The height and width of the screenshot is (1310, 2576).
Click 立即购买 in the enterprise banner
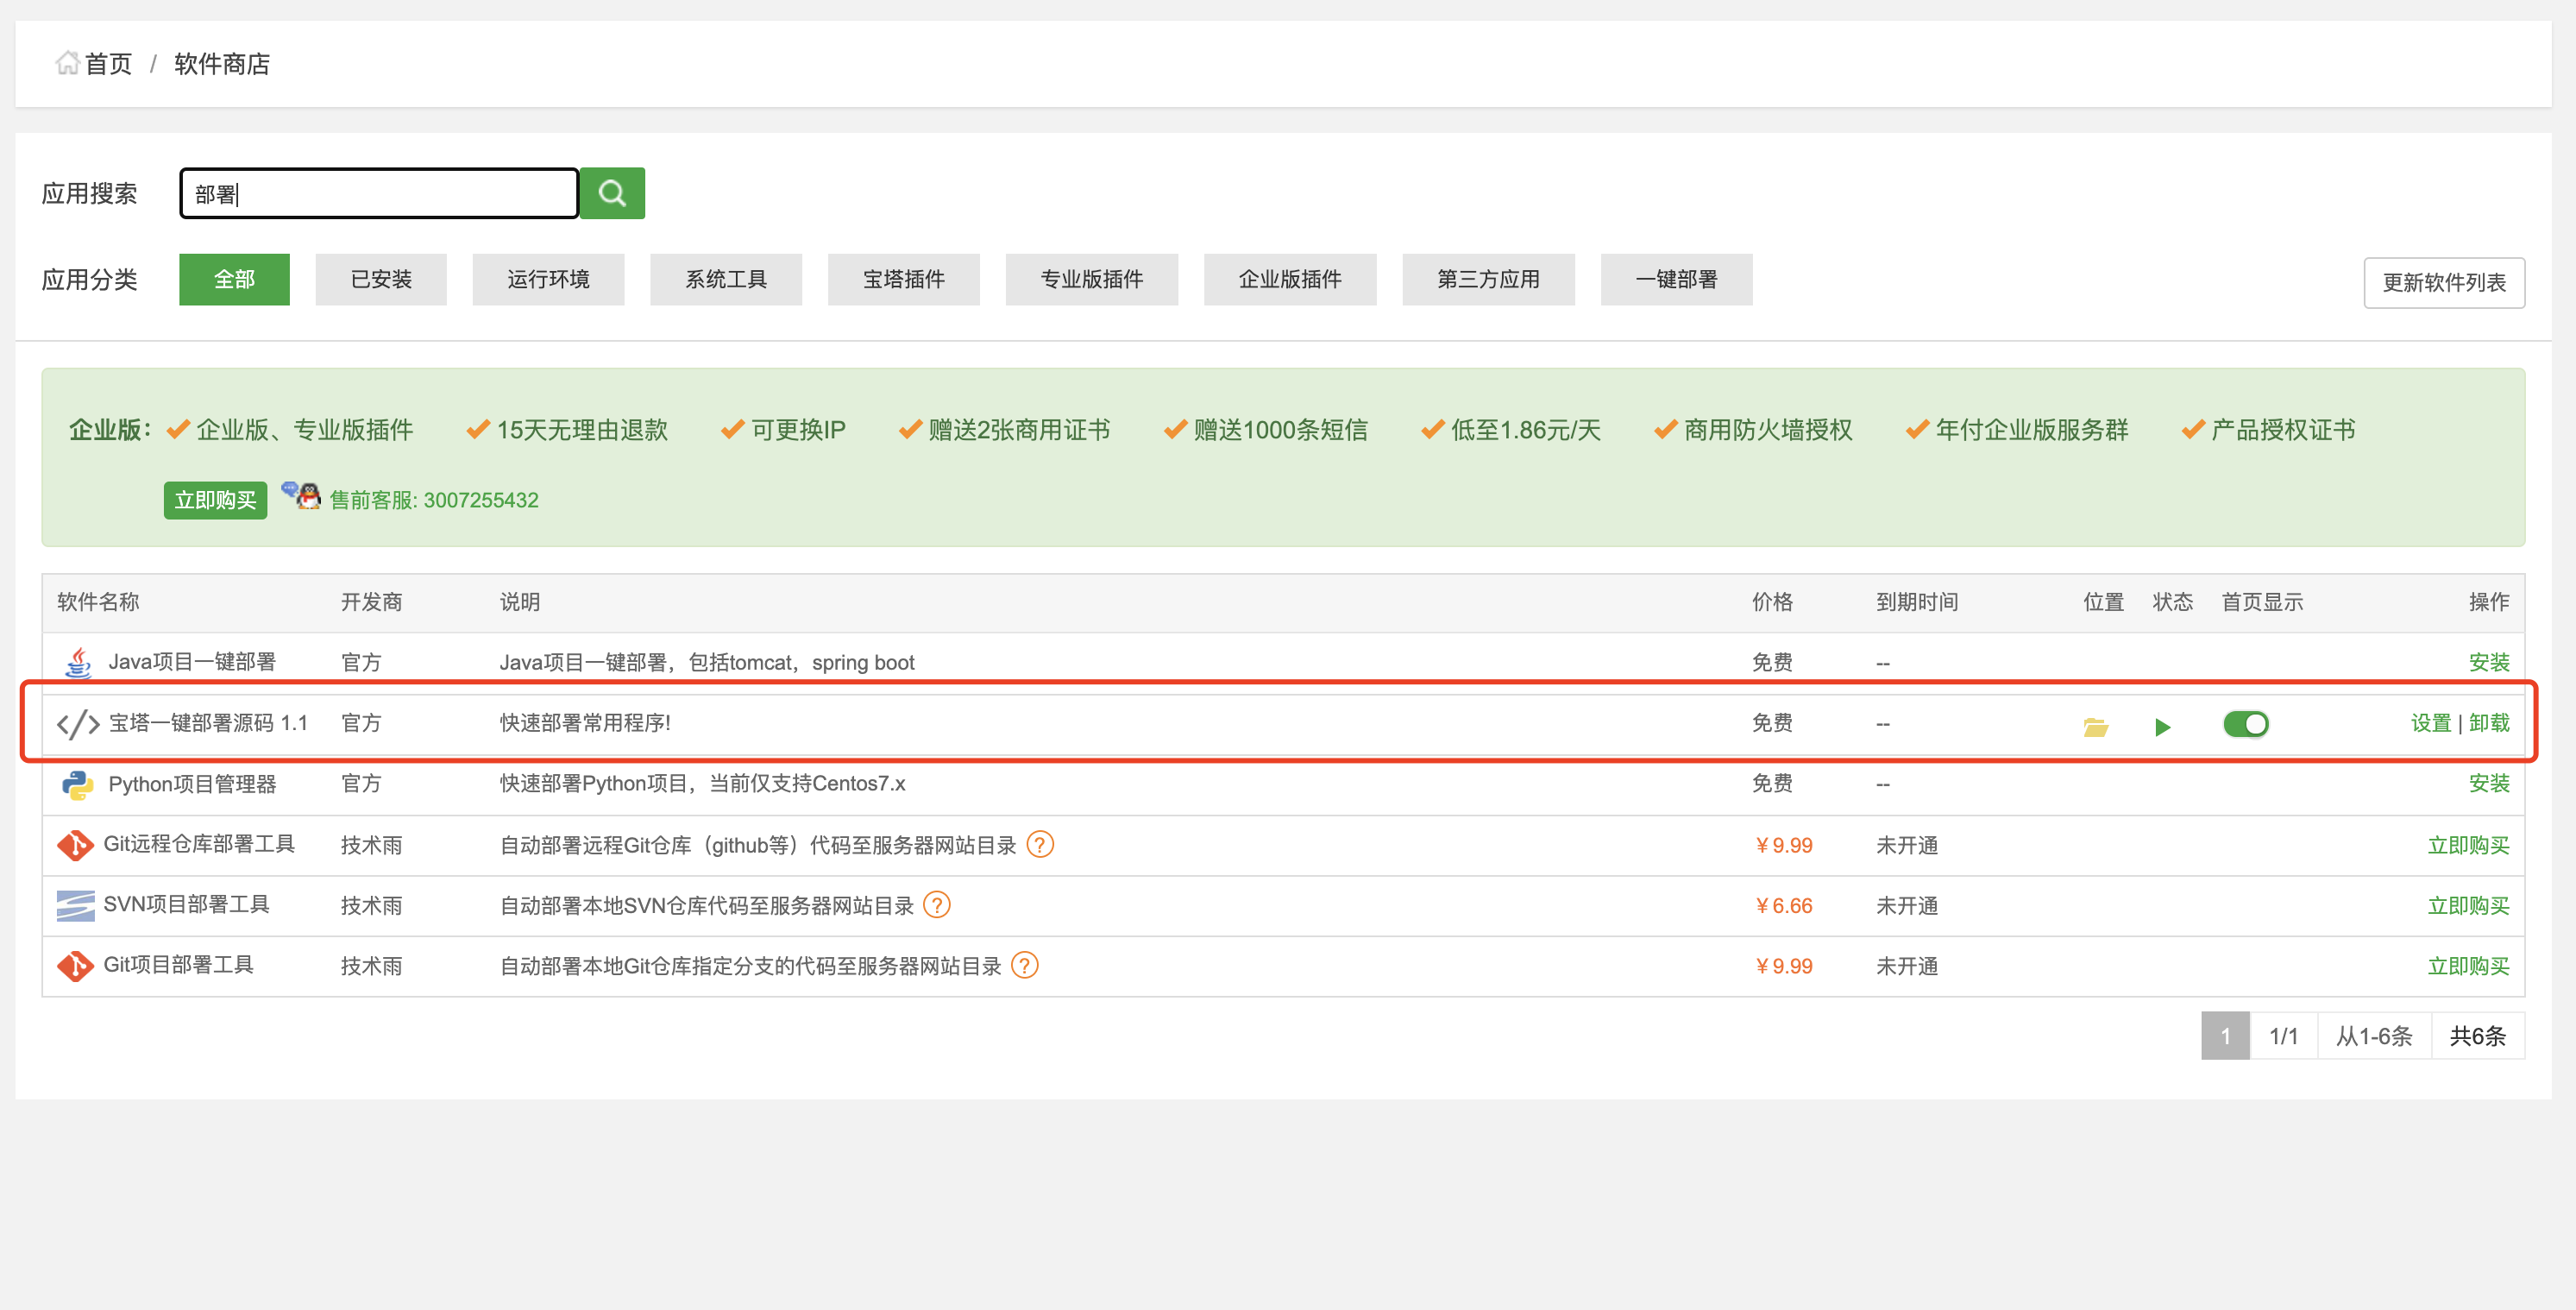click(215, 499)
